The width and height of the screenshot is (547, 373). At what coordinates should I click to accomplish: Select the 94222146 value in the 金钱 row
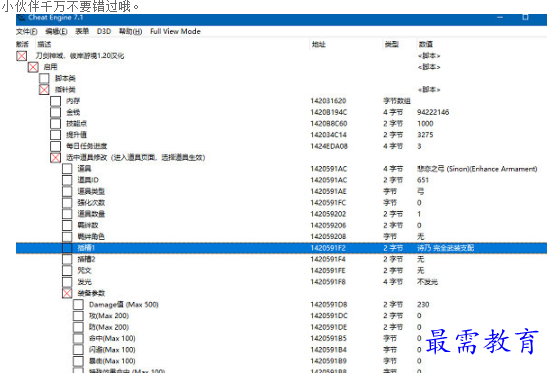[x=433, y=112]
